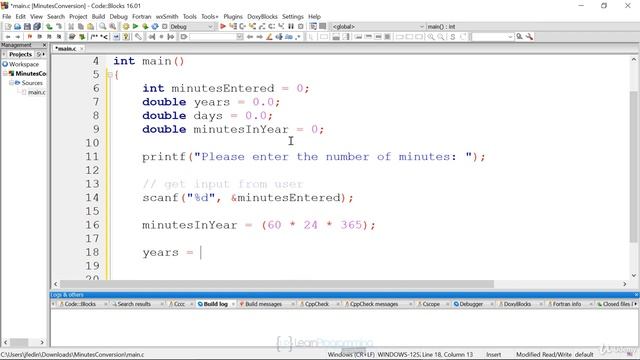Viewport: 640px width, 360px height.
Task: Close the Management panel
Action: pyautogui.click(x=44, y=45)
